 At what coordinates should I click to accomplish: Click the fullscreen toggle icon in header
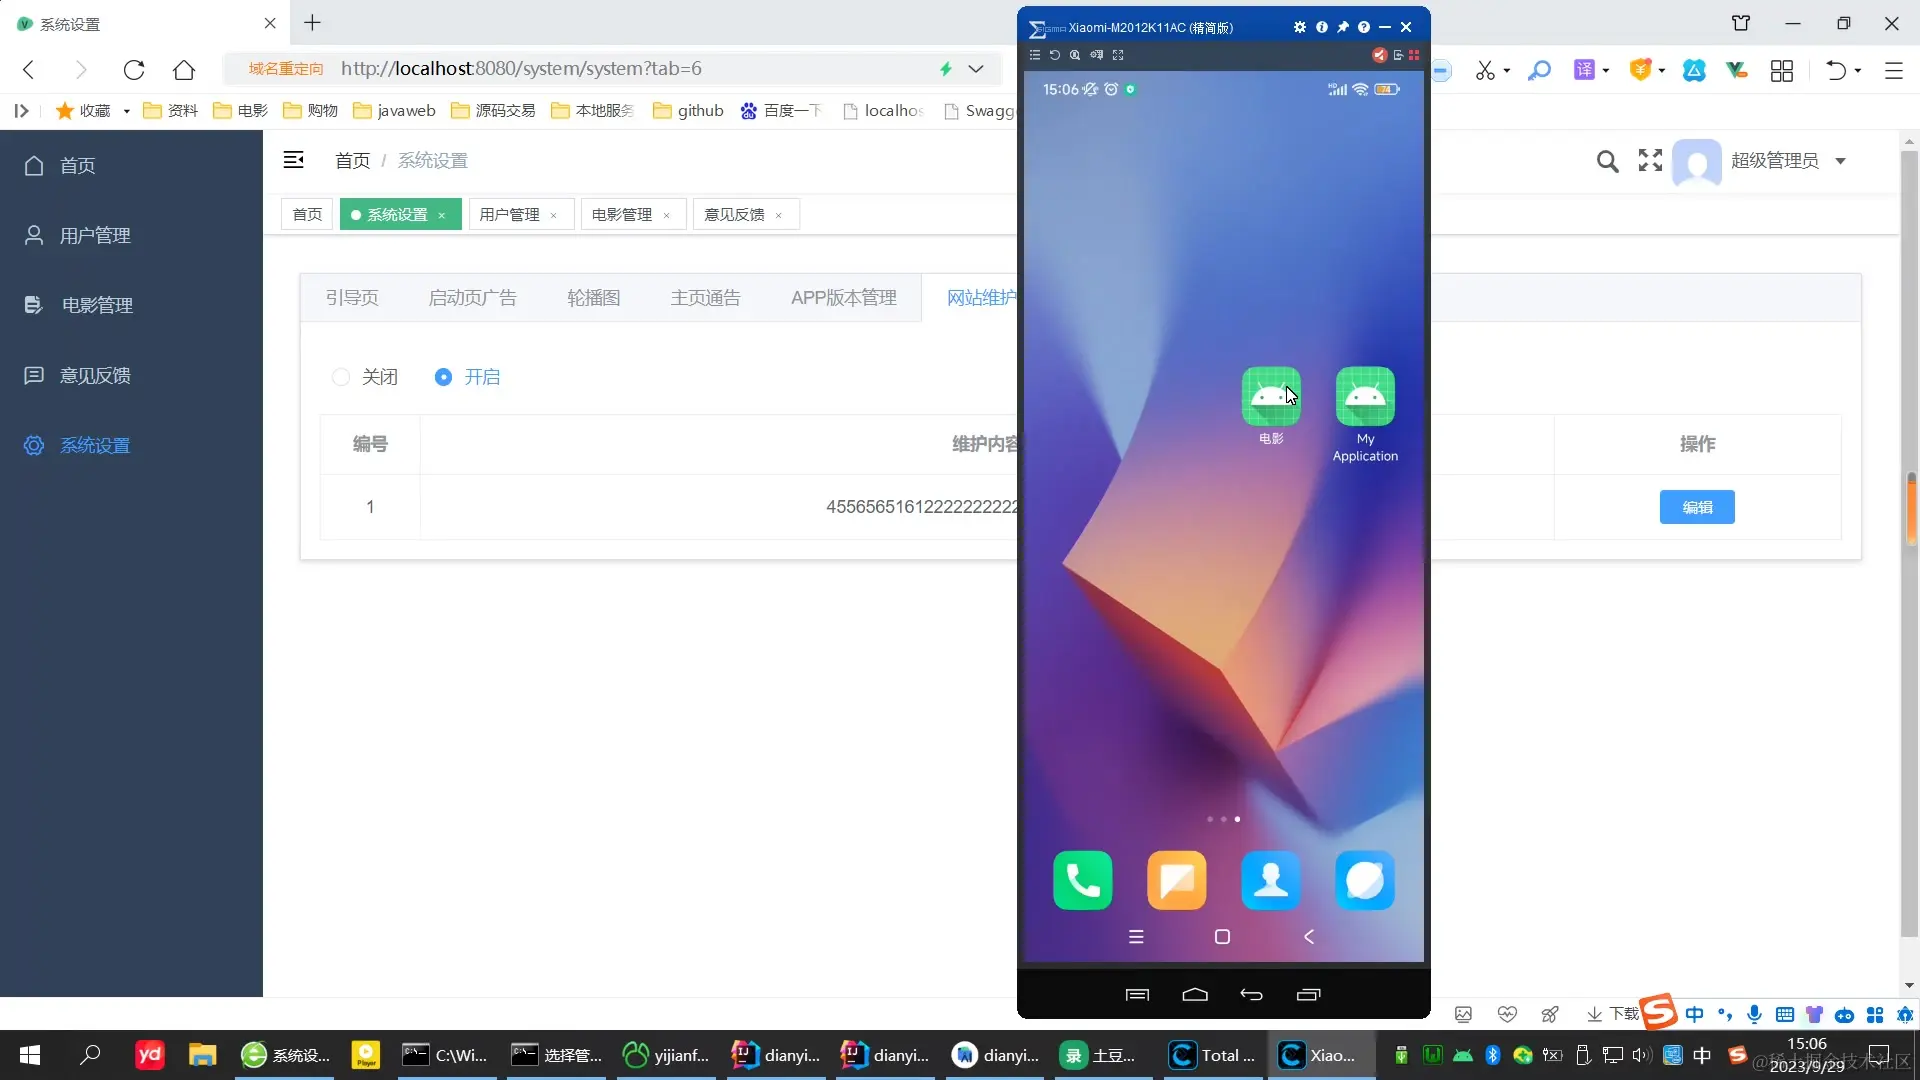[1650, 160]
